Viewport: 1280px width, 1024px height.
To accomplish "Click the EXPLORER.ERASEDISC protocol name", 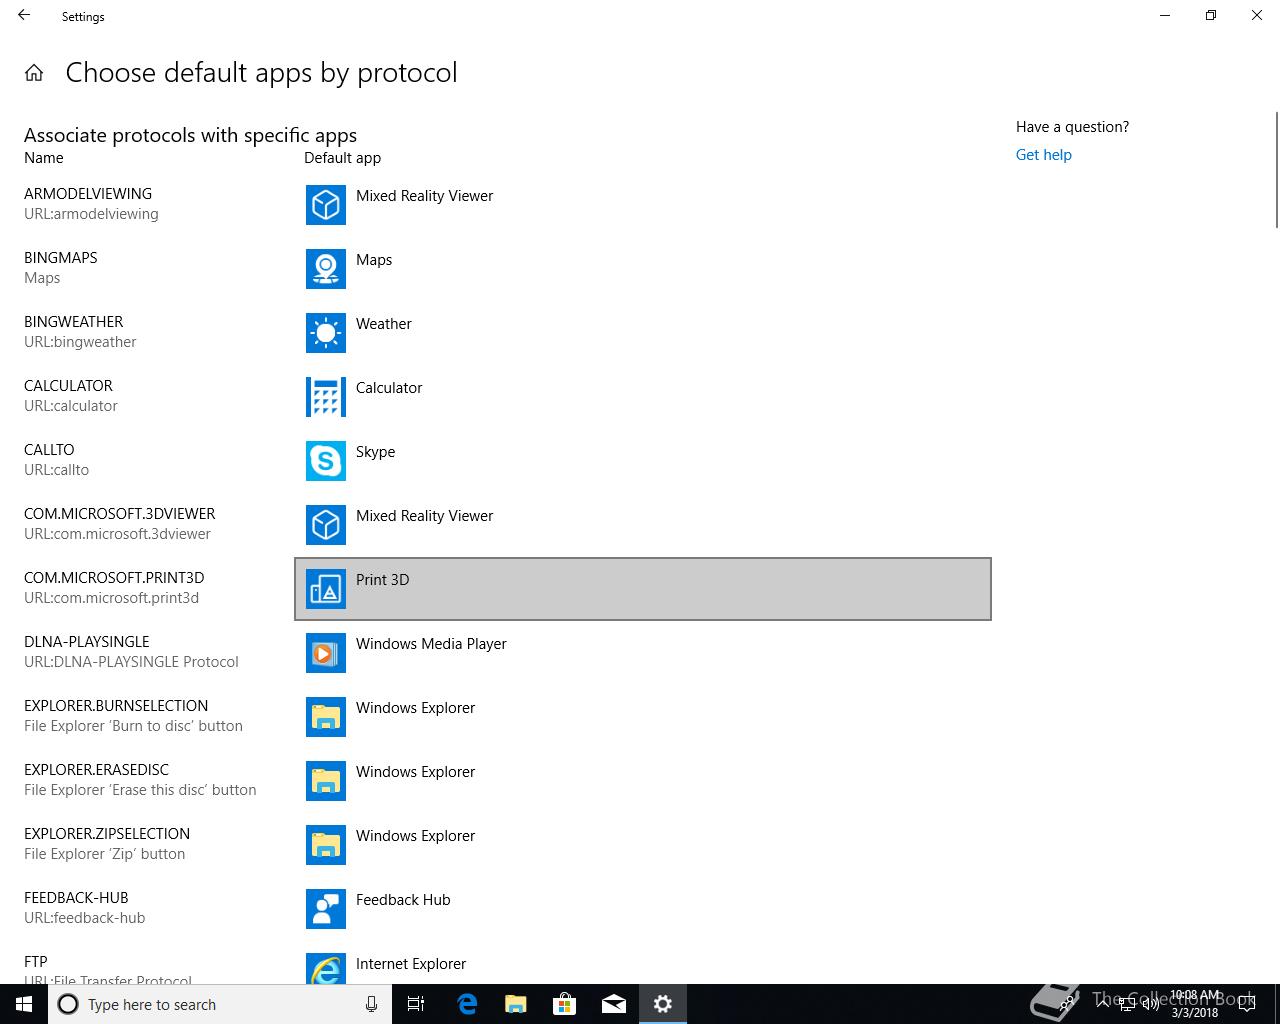I will (97, 770).
